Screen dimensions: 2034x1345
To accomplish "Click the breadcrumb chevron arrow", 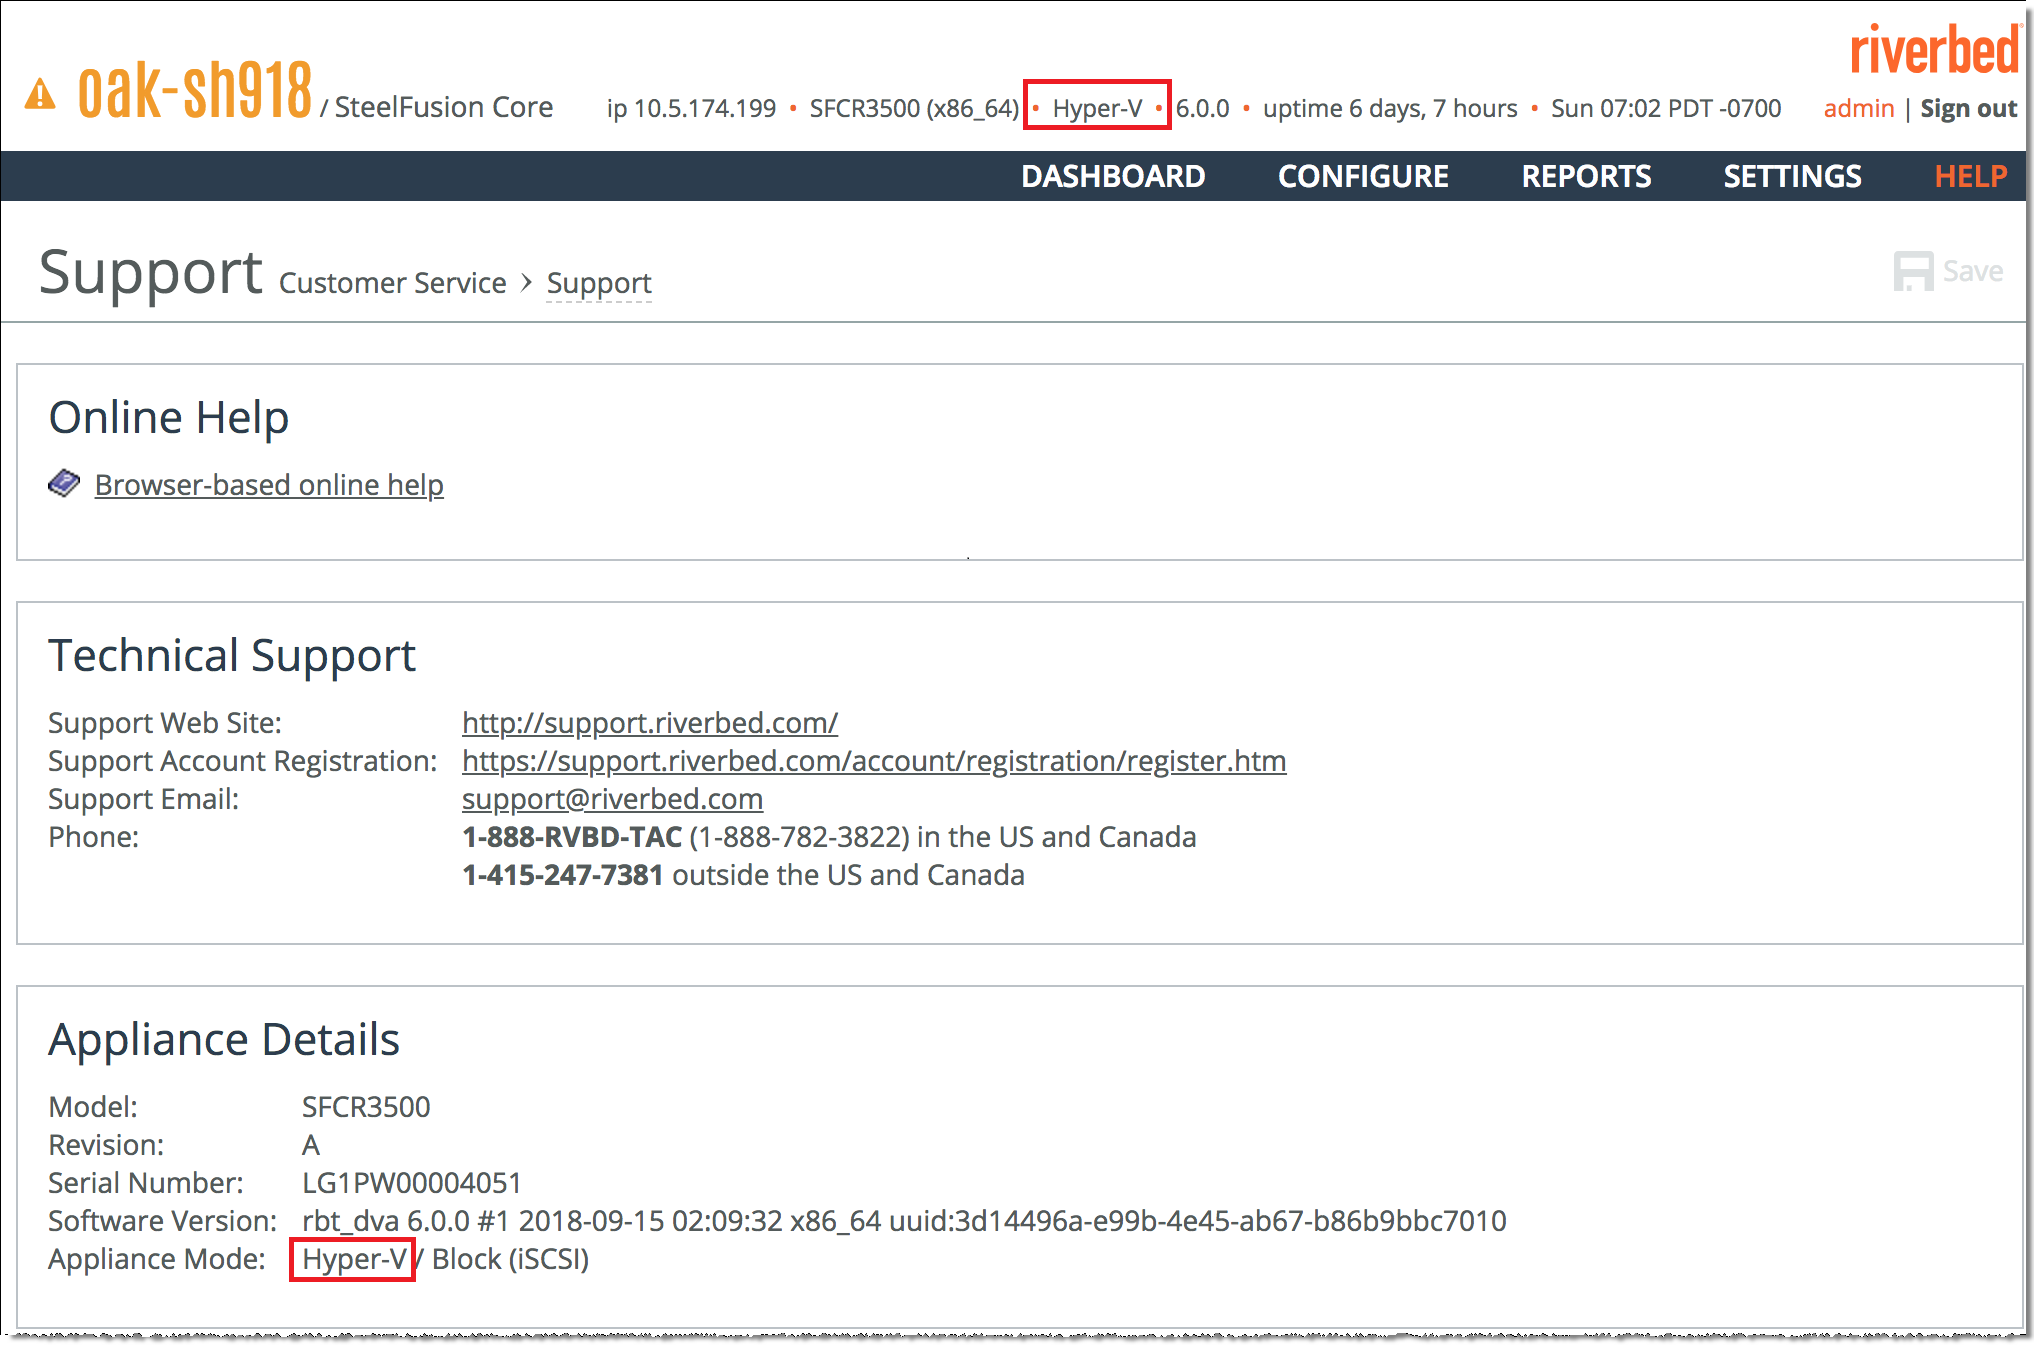I will (x=526, y=283).
